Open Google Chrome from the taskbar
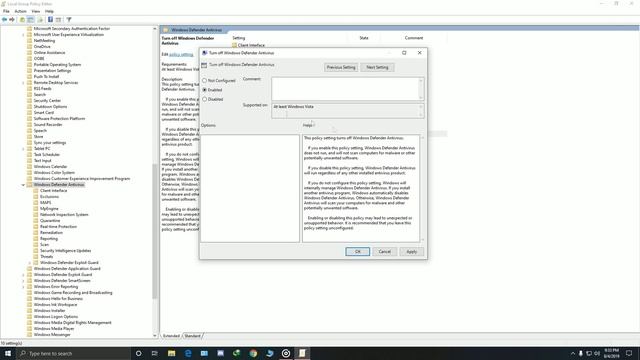 [253, 353]
